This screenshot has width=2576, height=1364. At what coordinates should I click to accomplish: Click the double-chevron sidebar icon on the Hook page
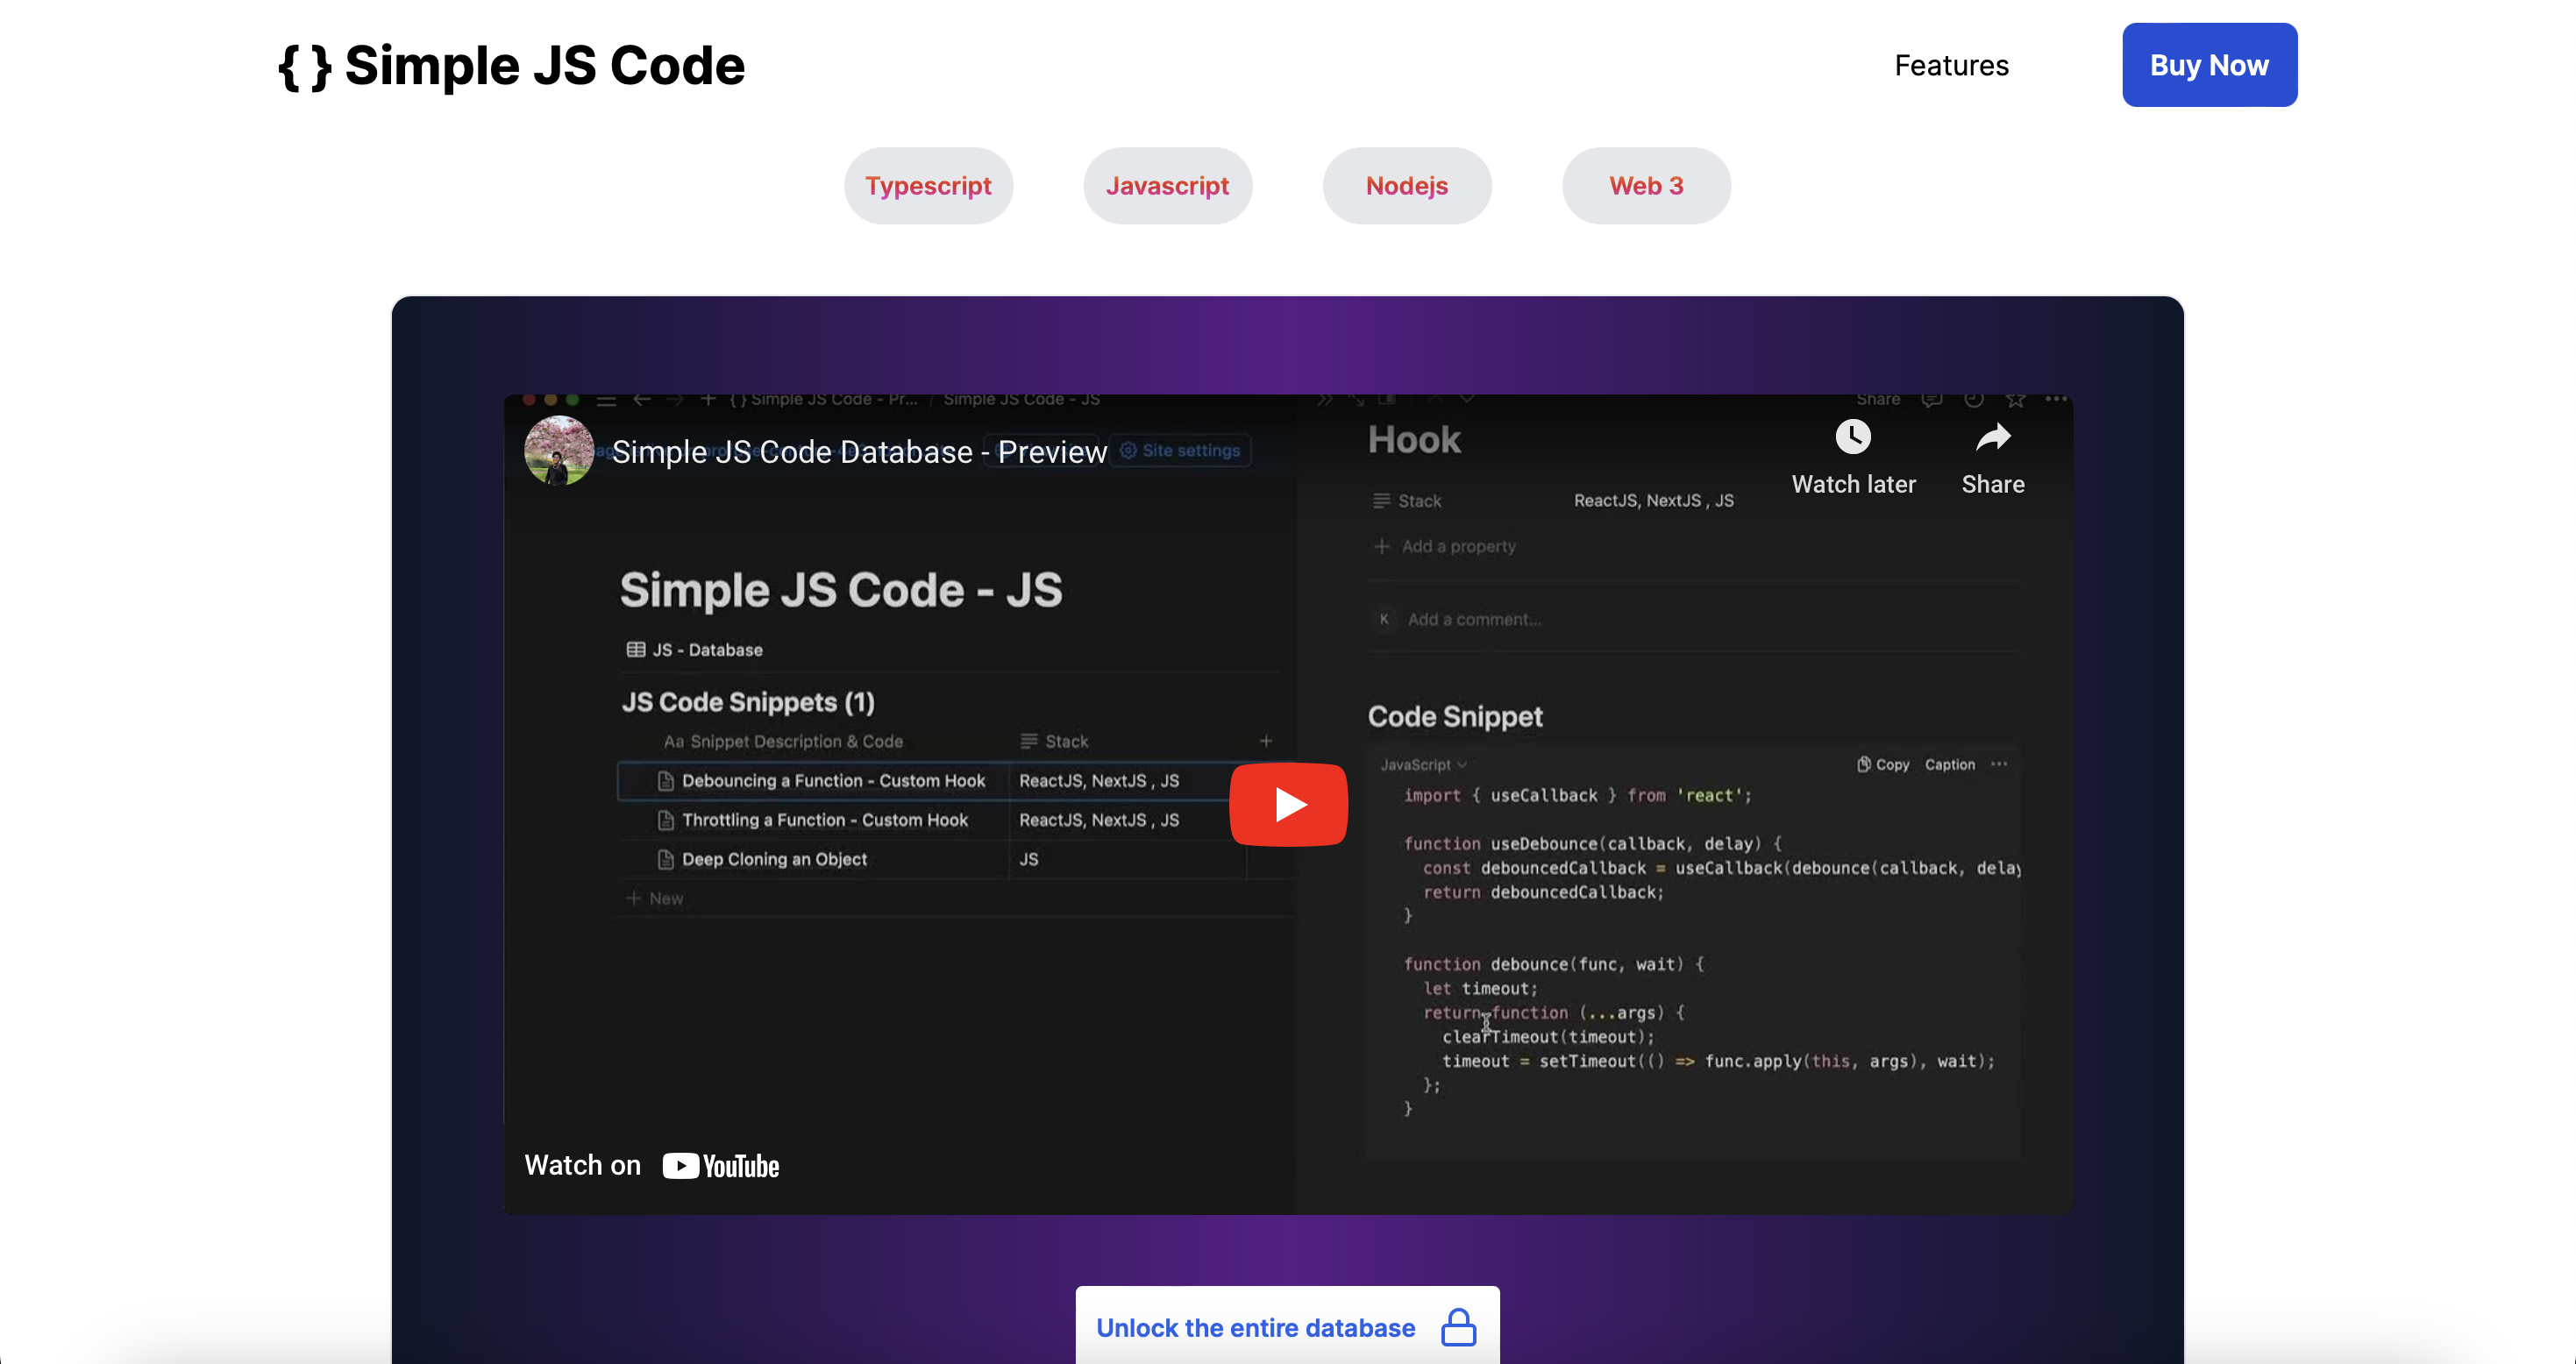coord(1326,398)
